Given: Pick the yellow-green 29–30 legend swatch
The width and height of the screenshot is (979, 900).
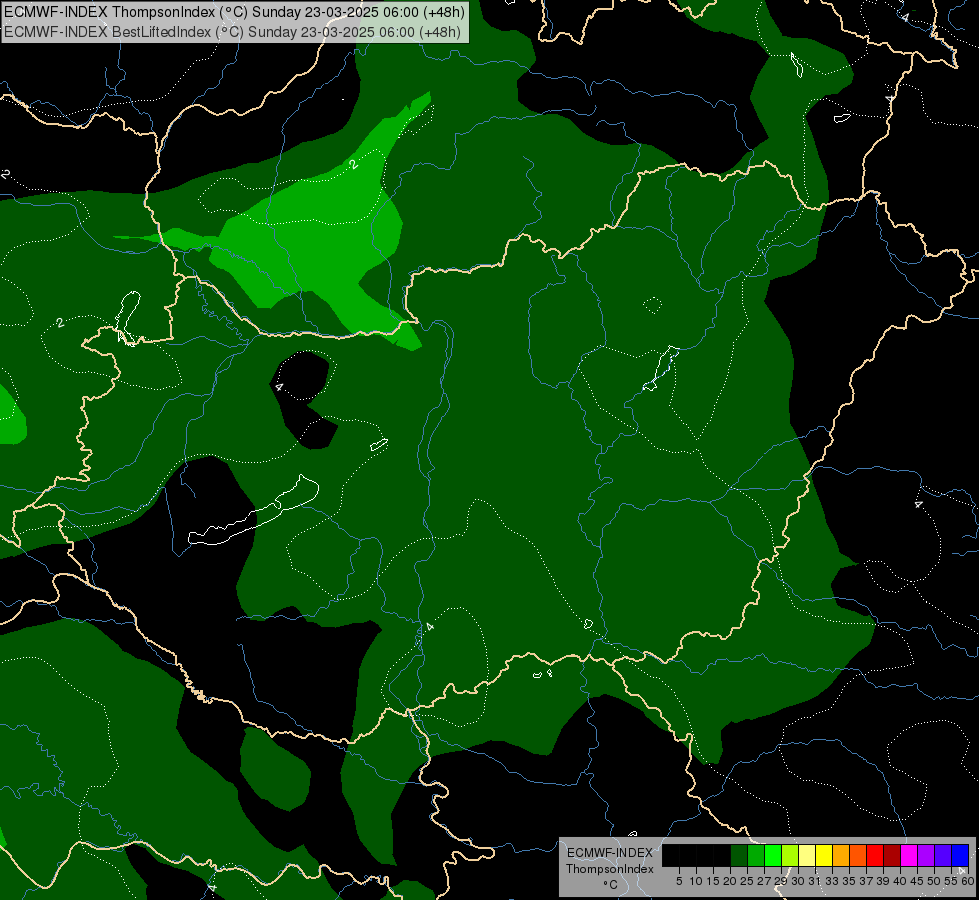Looking at the screenshot, I should click(x=790, y=855).
